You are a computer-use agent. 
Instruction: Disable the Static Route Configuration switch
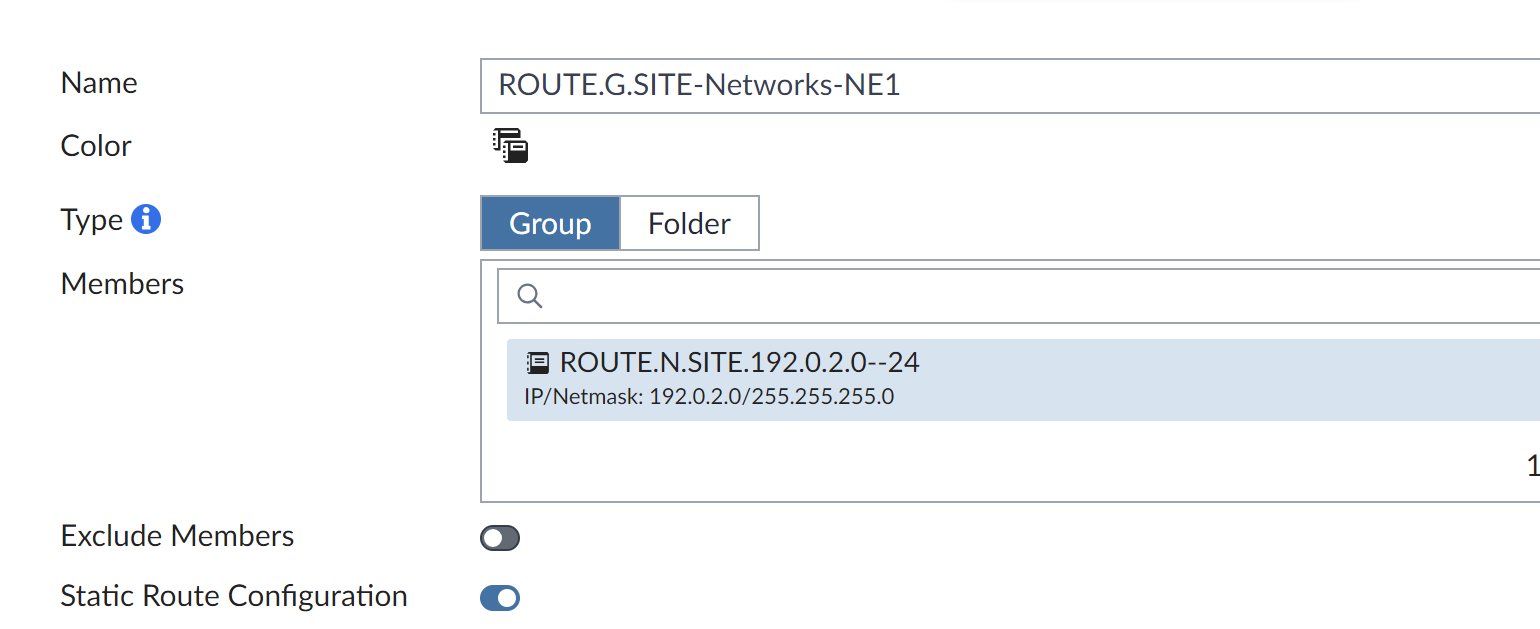pos(500,598)
